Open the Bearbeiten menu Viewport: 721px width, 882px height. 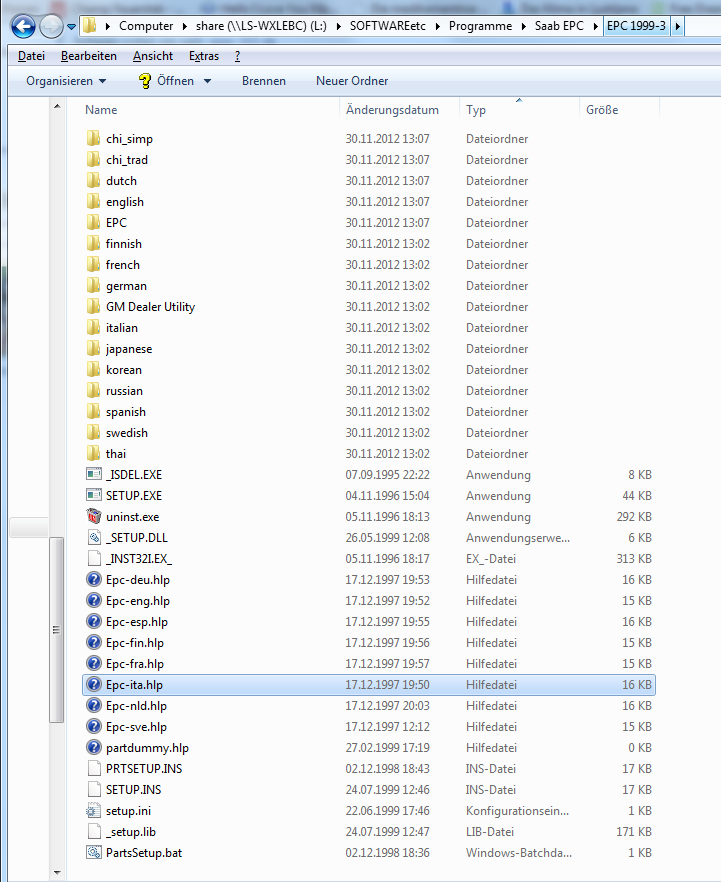click(89, 56)
